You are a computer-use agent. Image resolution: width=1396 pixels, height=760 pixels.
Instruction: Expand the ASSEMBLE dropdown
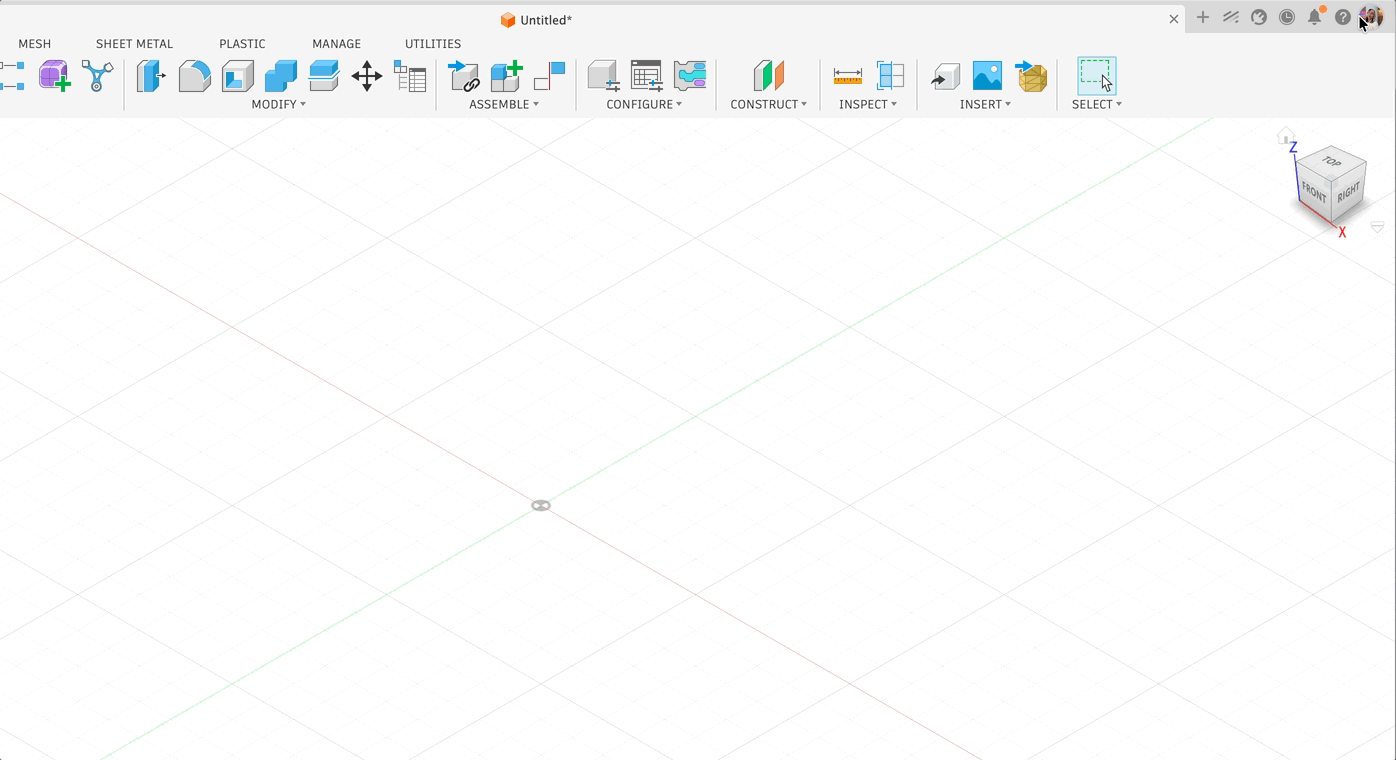[x=504, y=104]
